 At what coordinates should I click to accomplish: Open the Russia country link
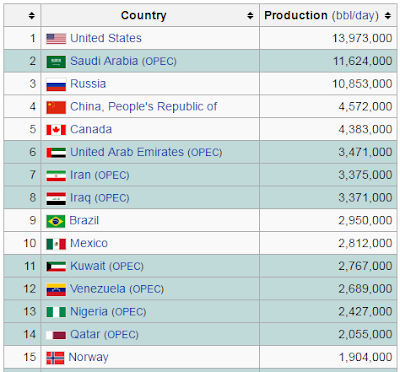coord(88,84)
